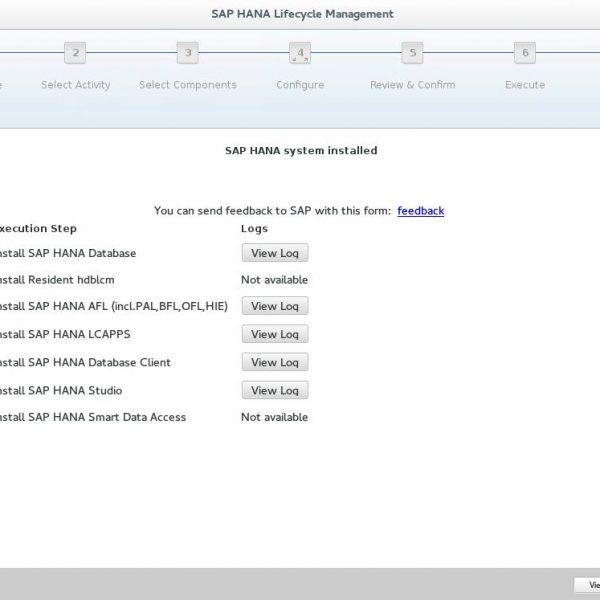
Task: View log for SAP HANA AFL install
Action: [x=274, y=307]
